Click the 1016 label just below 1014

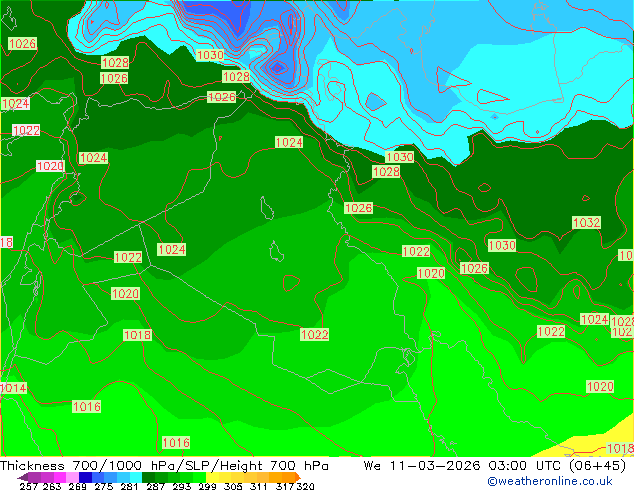(87, 406)
